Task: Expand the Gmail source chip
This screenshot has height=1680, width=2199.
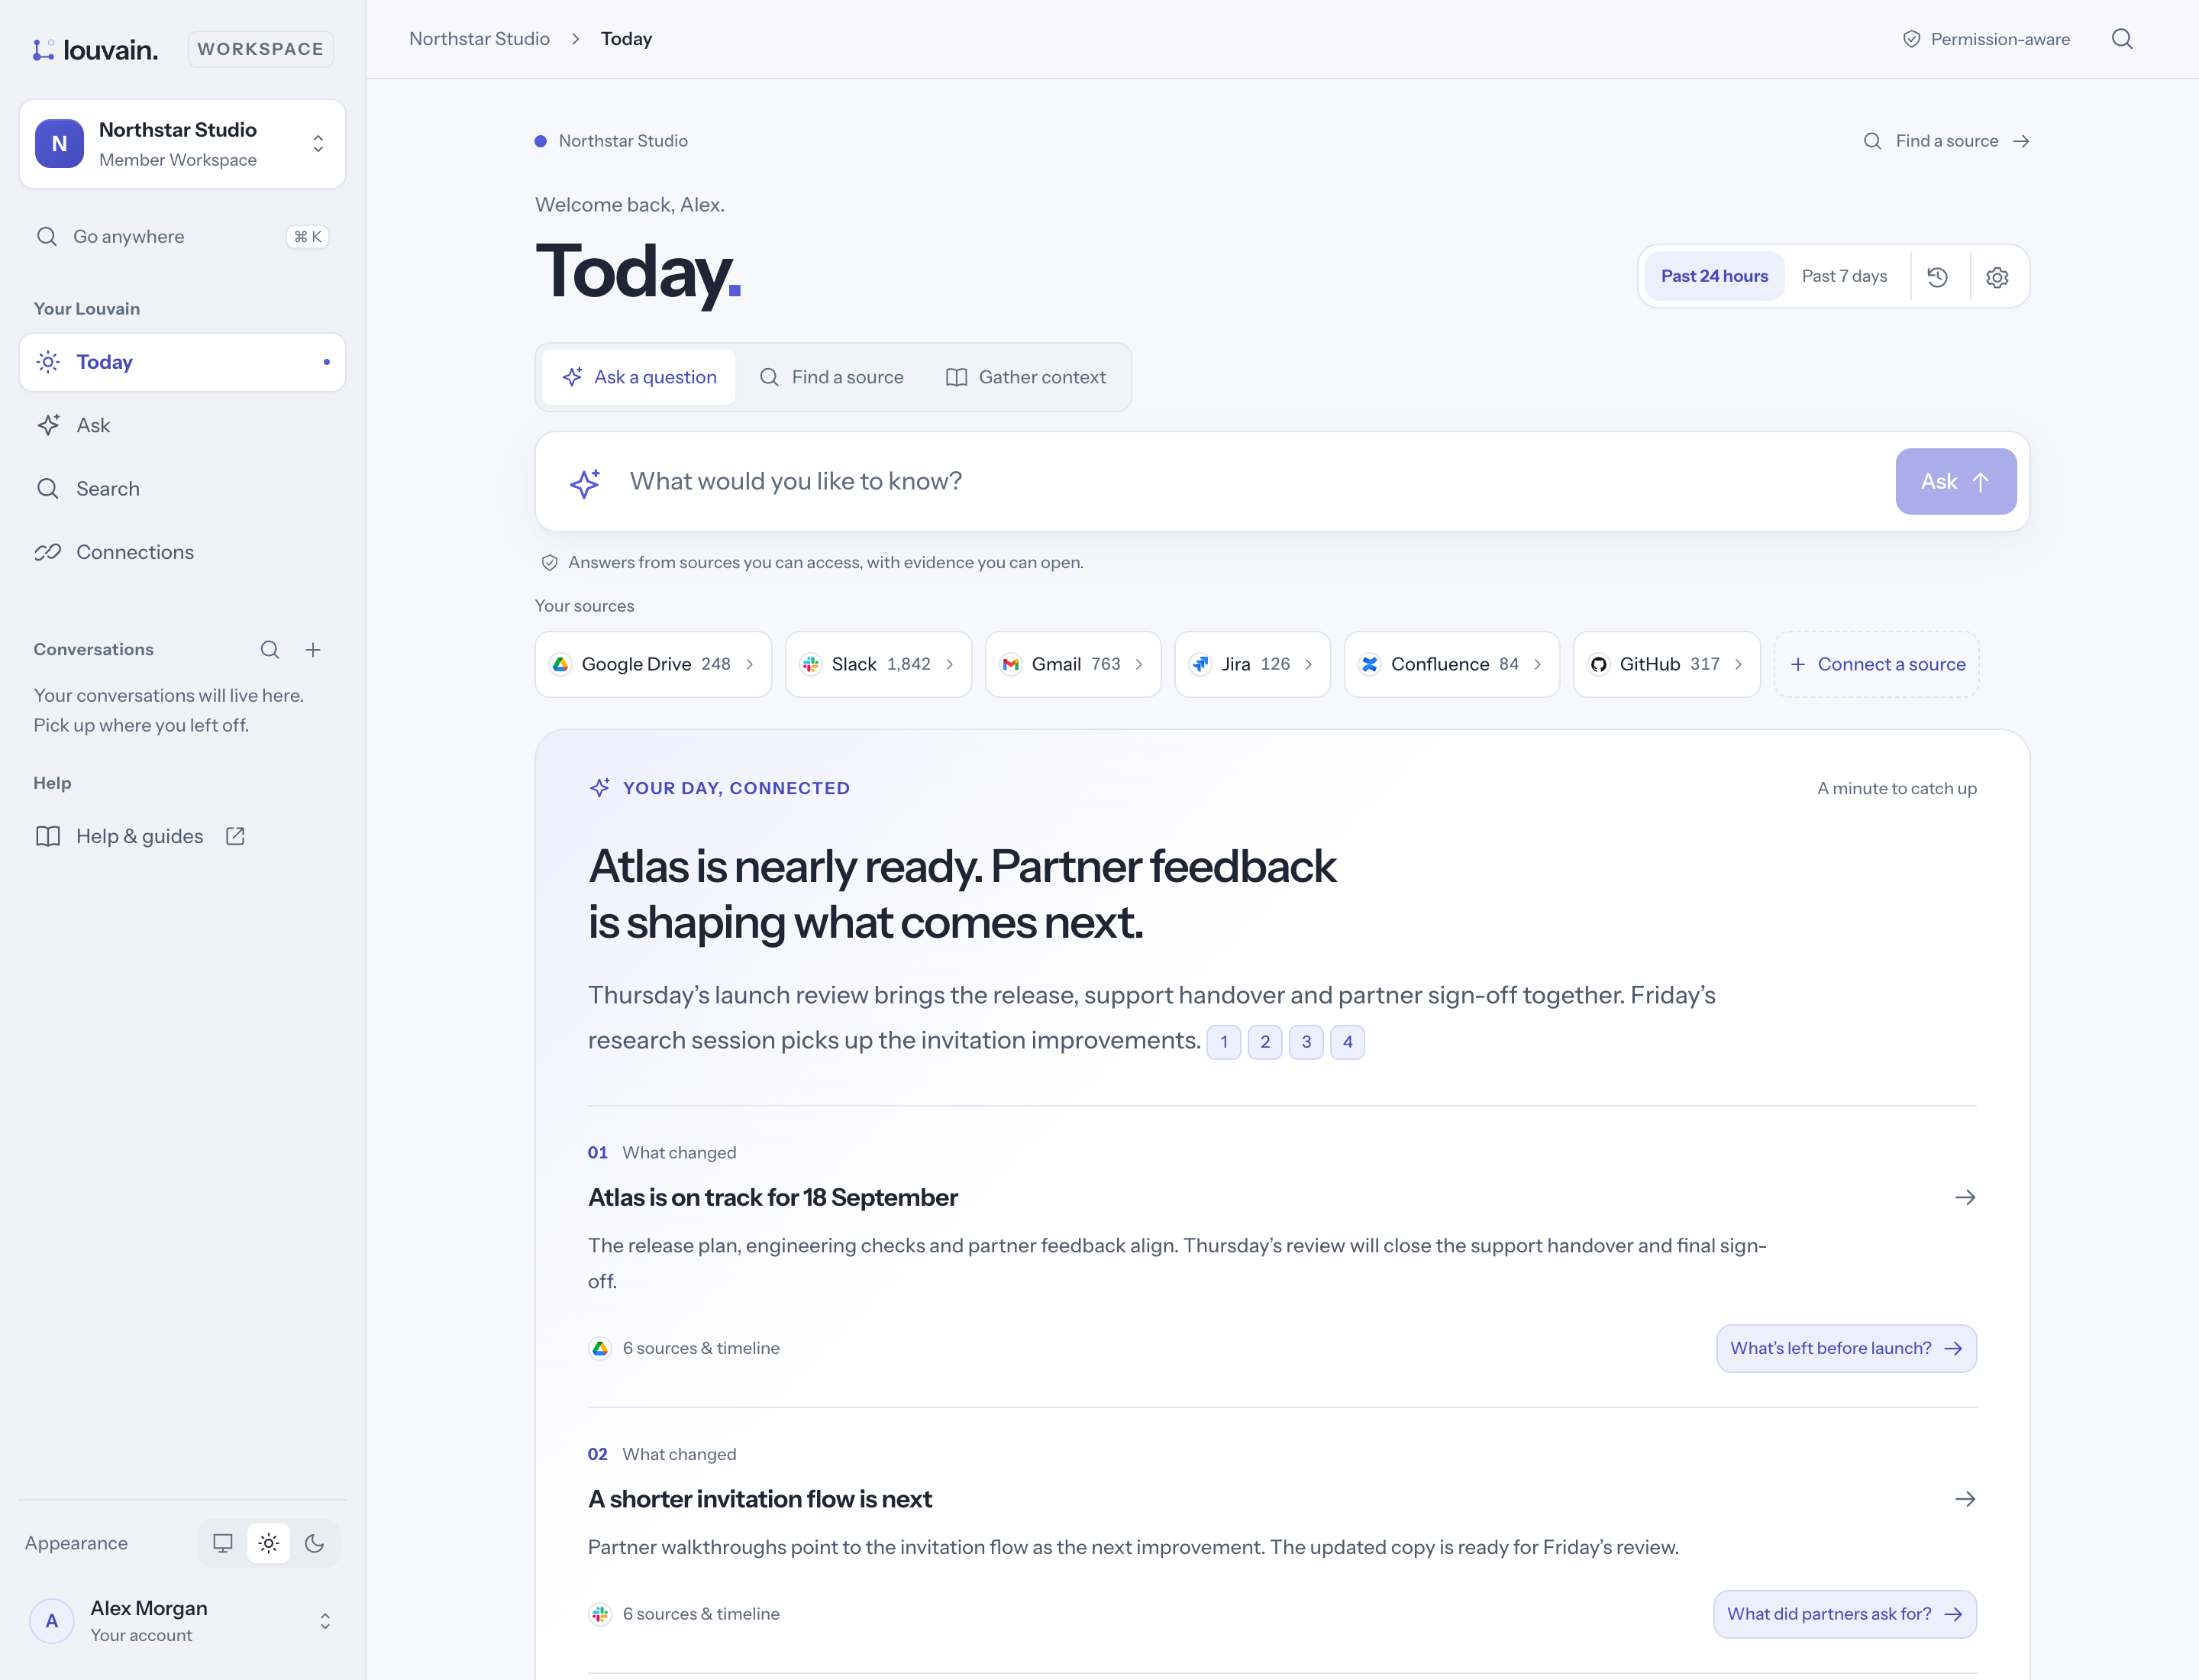Action: tap(1073, 664)
